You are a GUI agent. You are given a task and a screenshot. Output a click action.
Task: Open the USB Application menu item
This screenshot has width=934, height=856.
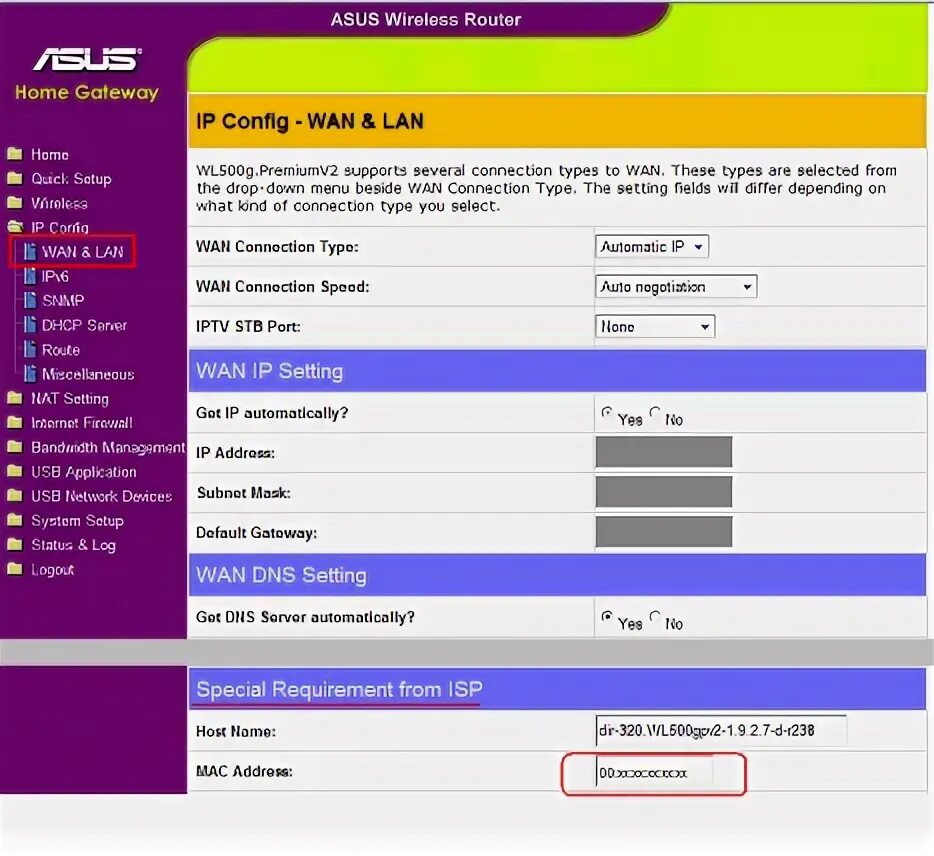point(83,472)
